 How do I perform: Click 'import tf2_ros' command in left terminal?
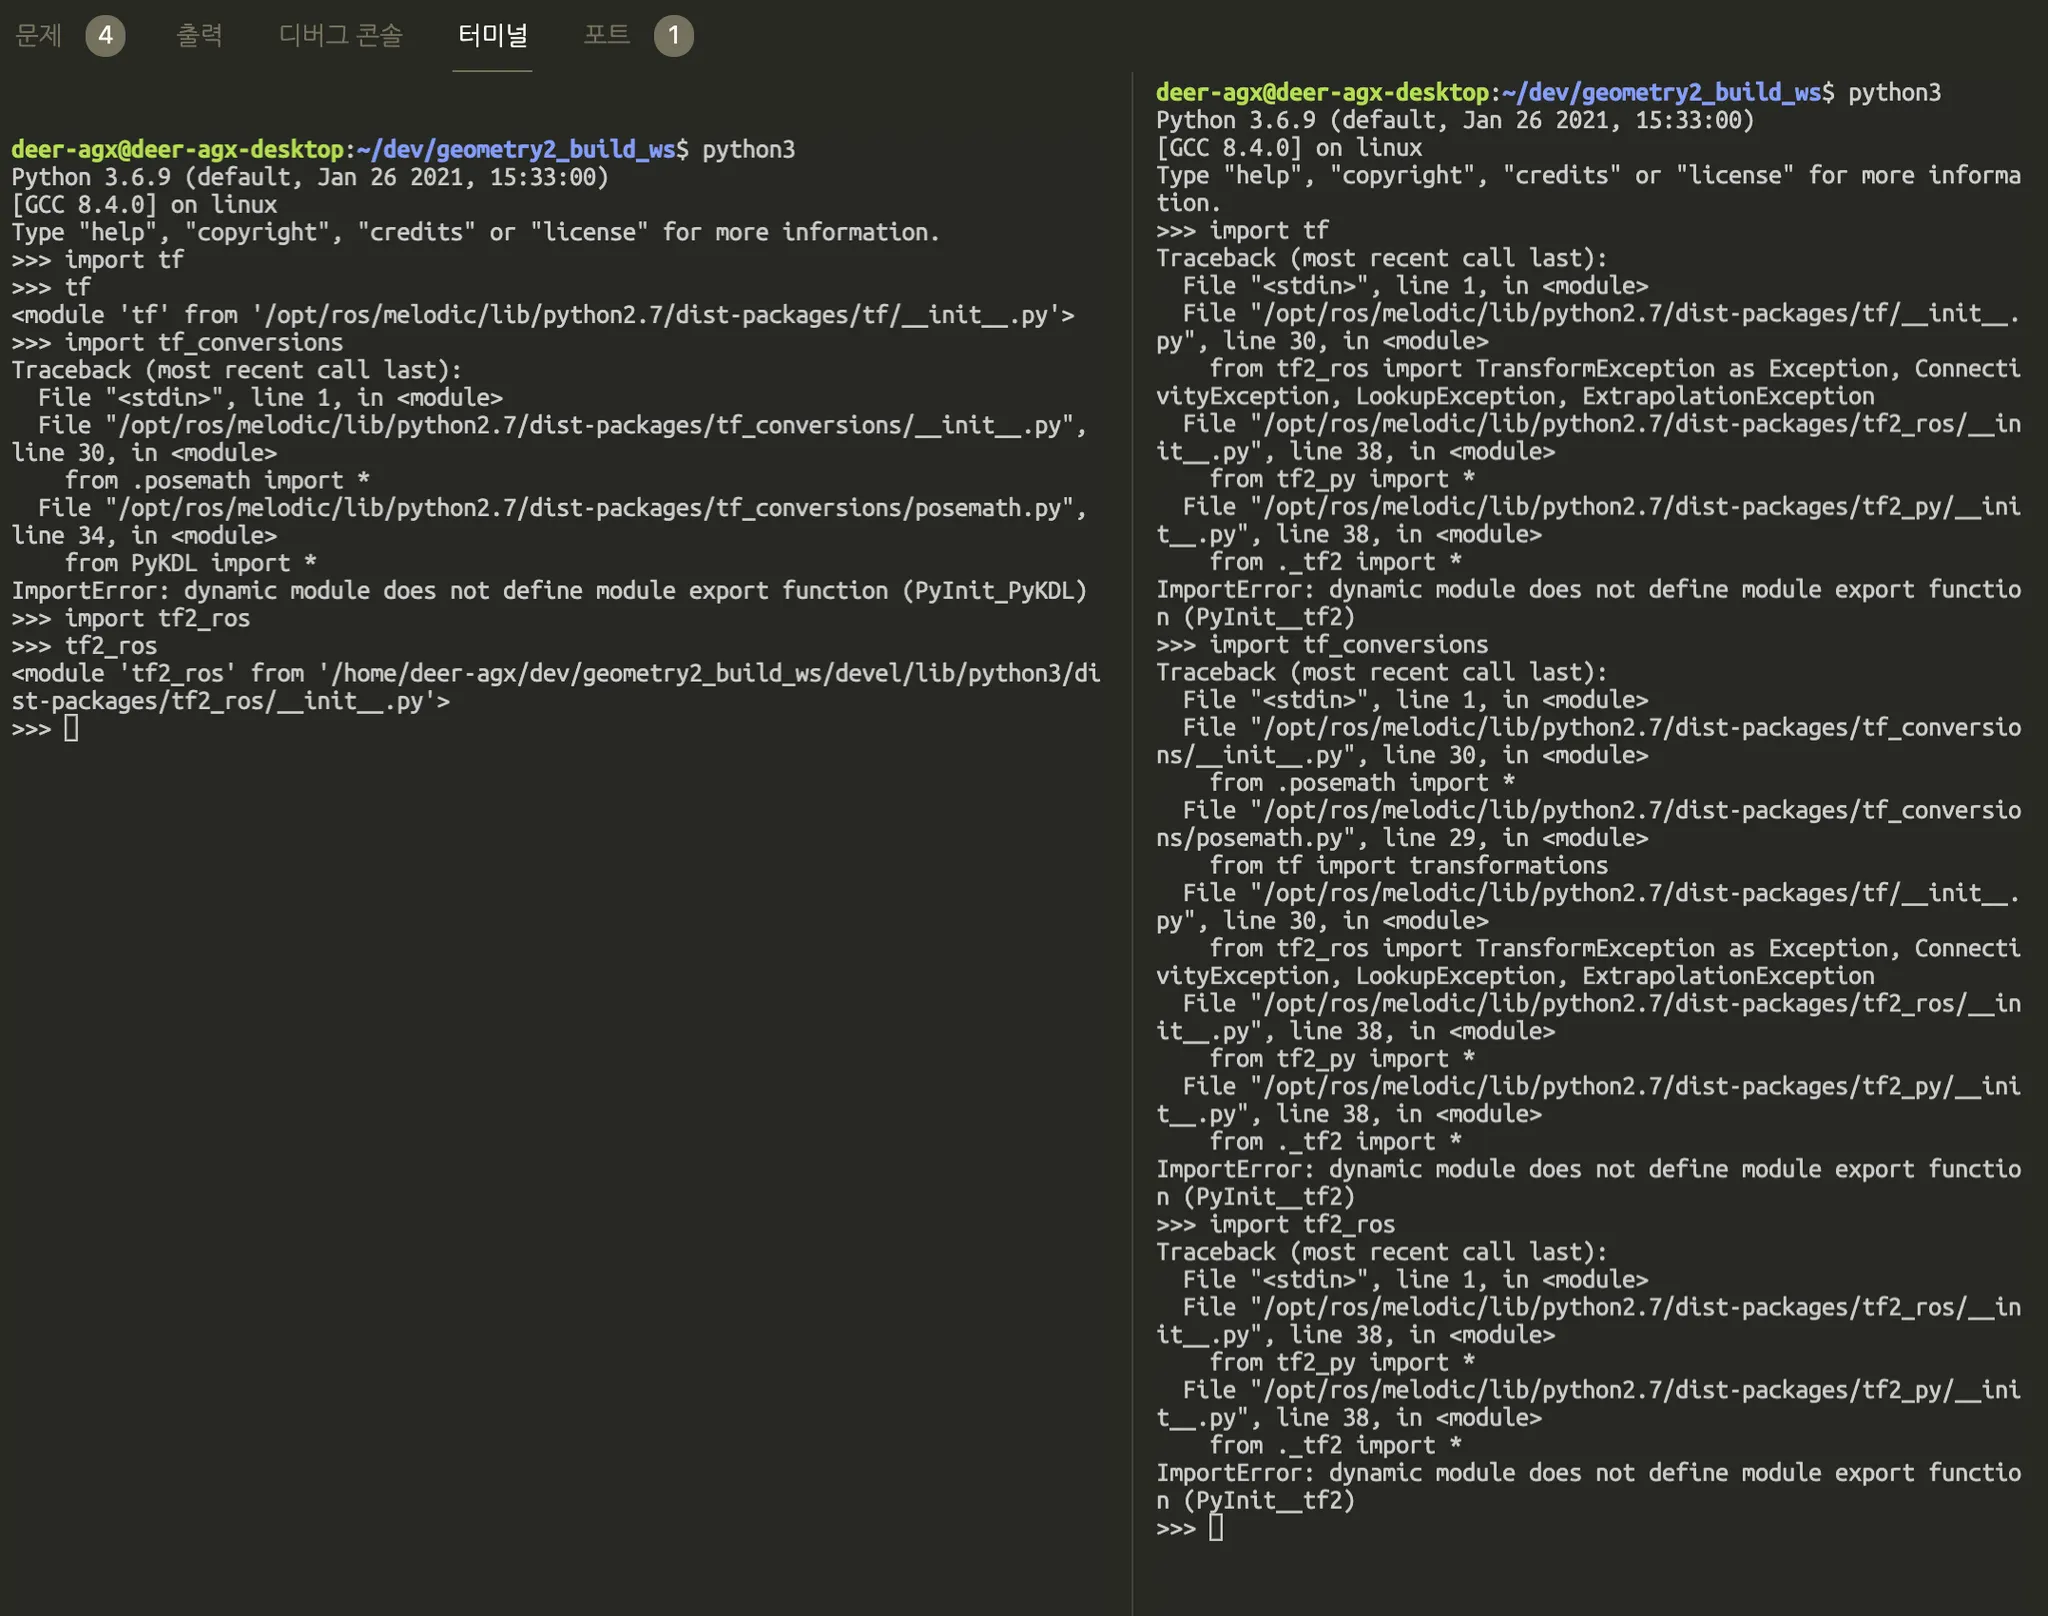pos(157,618)
